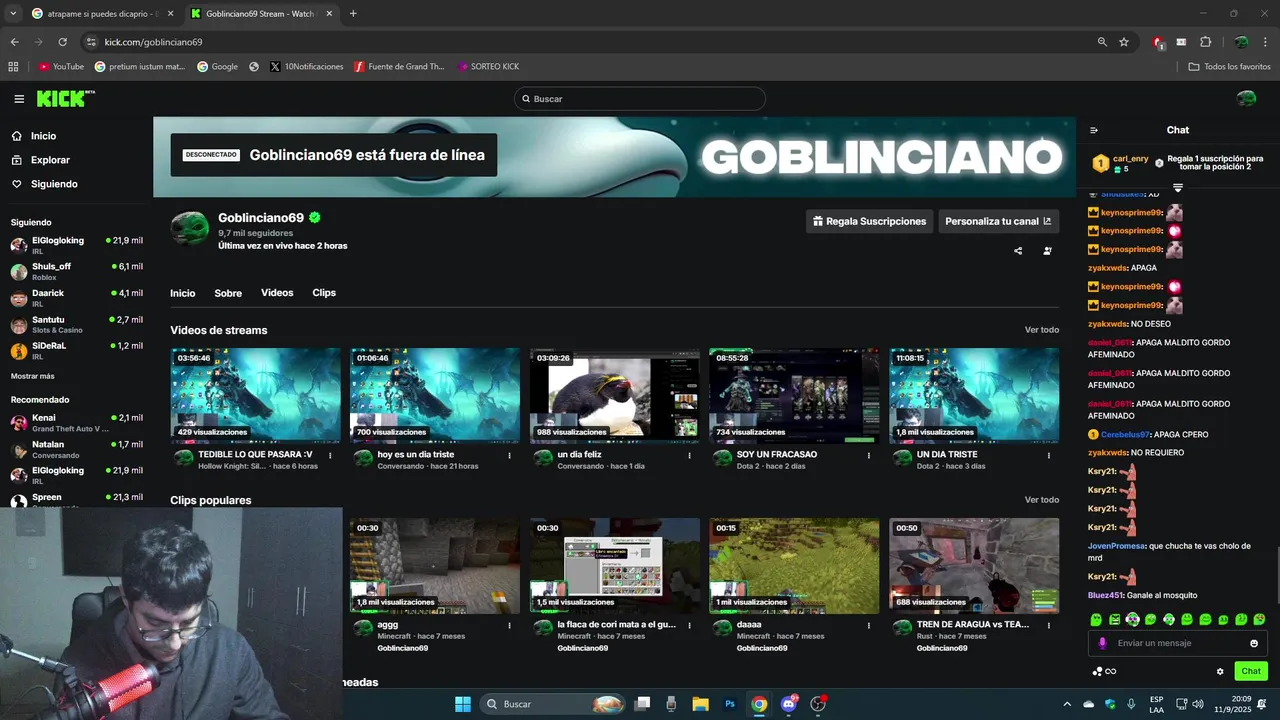
Task: Open the 'SOY UN FRACASAO' video thumbnail
Action: [x=794, y=395]
